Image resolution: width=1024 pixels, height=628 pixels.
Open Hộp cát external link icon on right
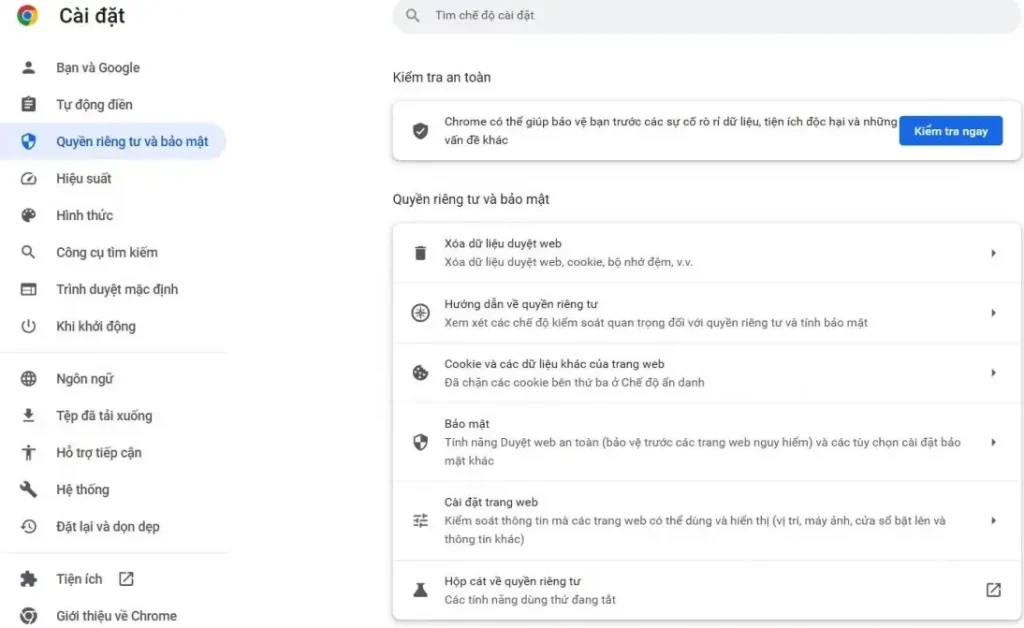click(x=993, y=590)
